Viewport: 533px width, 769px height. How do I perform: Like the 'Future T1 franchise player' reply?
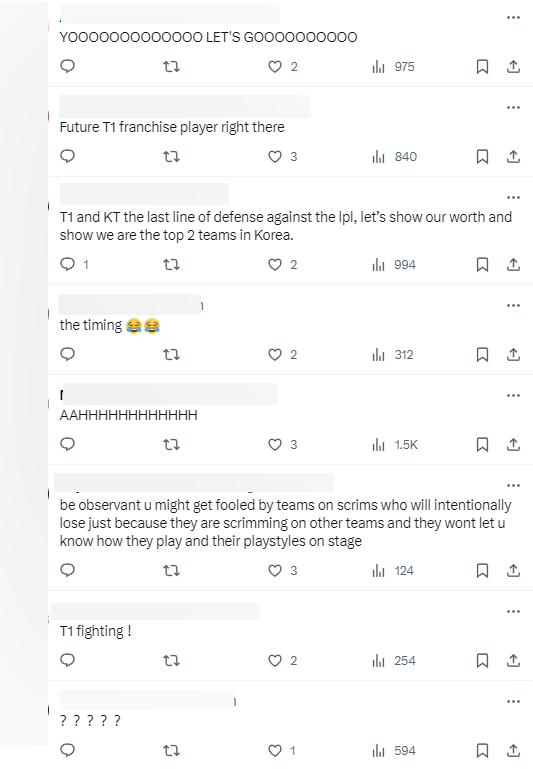(282, 156)
